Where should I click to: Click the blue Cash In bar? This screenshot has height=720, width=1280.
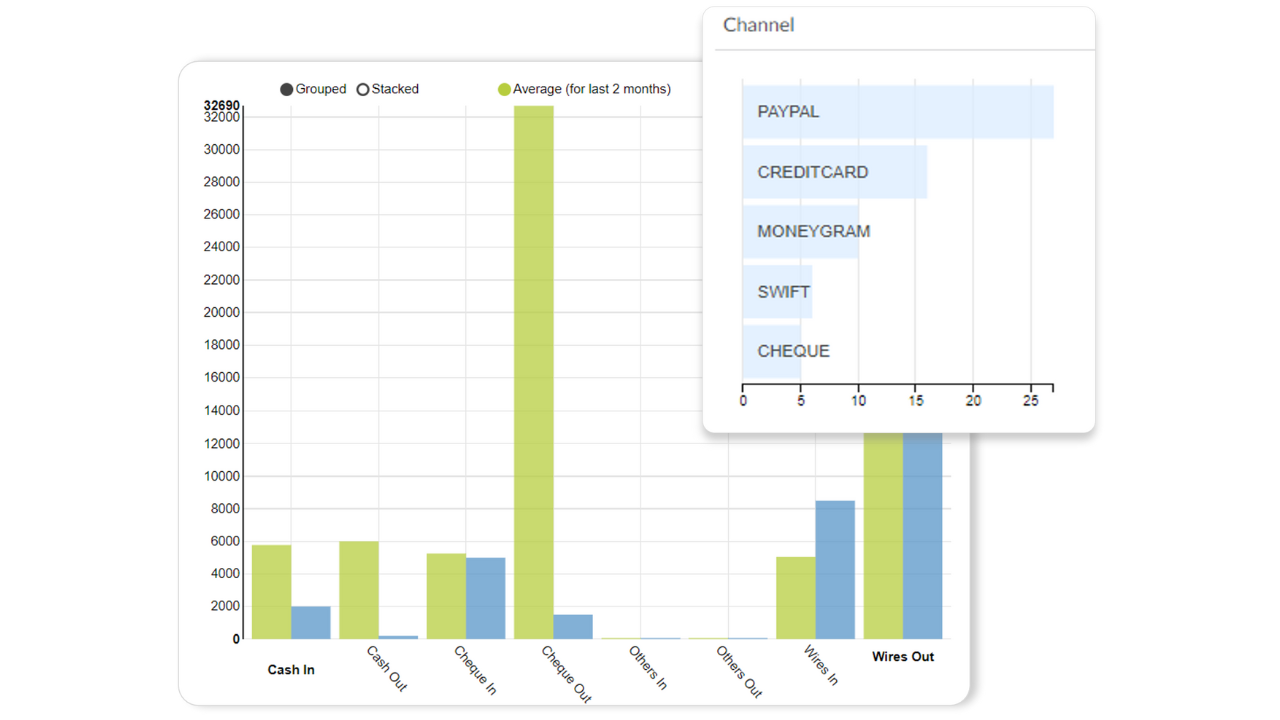point(310,623)
